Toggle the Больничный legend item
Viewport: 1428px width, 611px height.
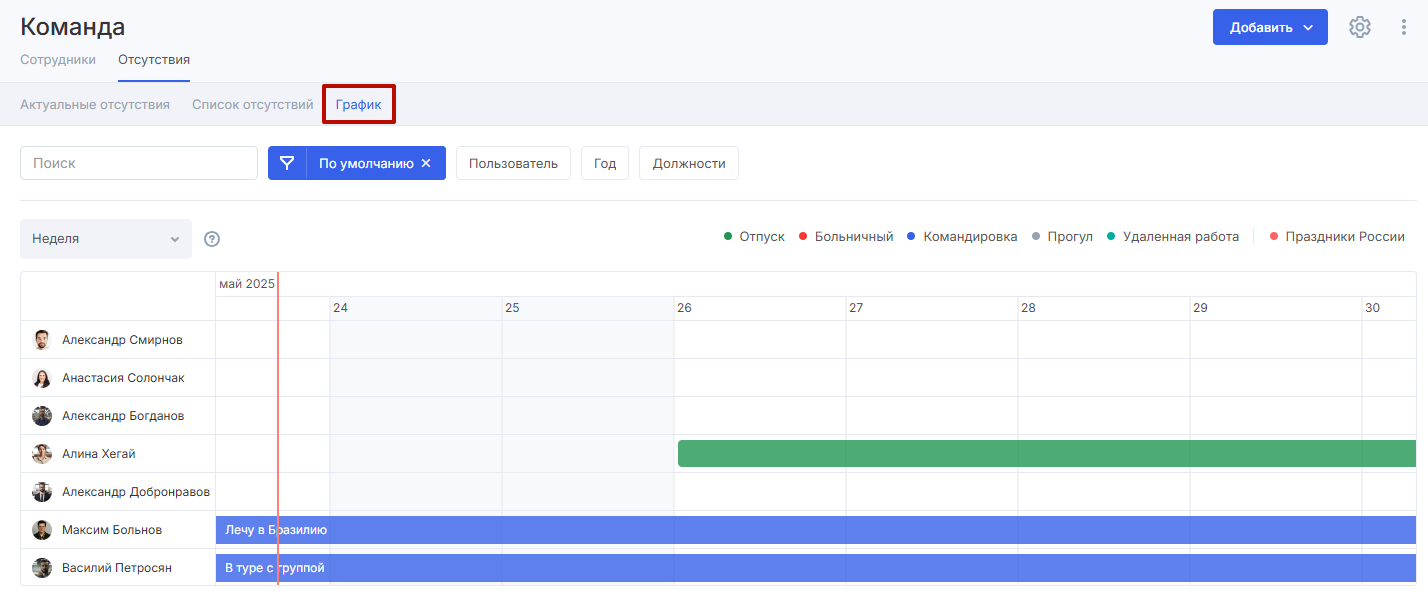click(x=845, y=237)
